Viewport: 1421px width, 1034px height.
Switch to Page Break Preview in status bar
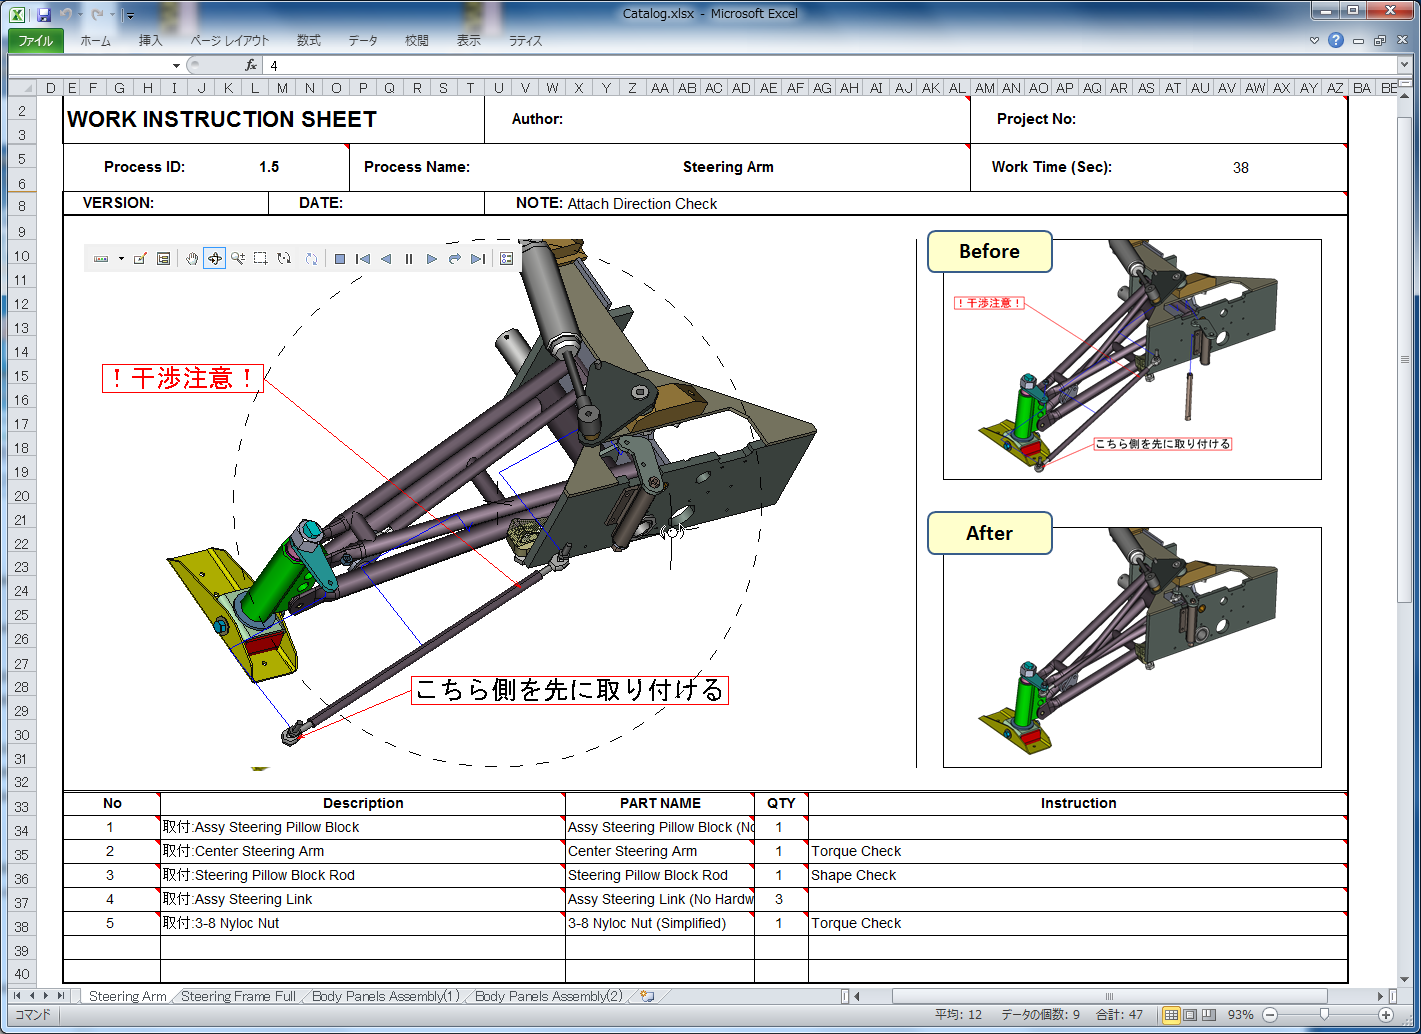(1209, 1015)
